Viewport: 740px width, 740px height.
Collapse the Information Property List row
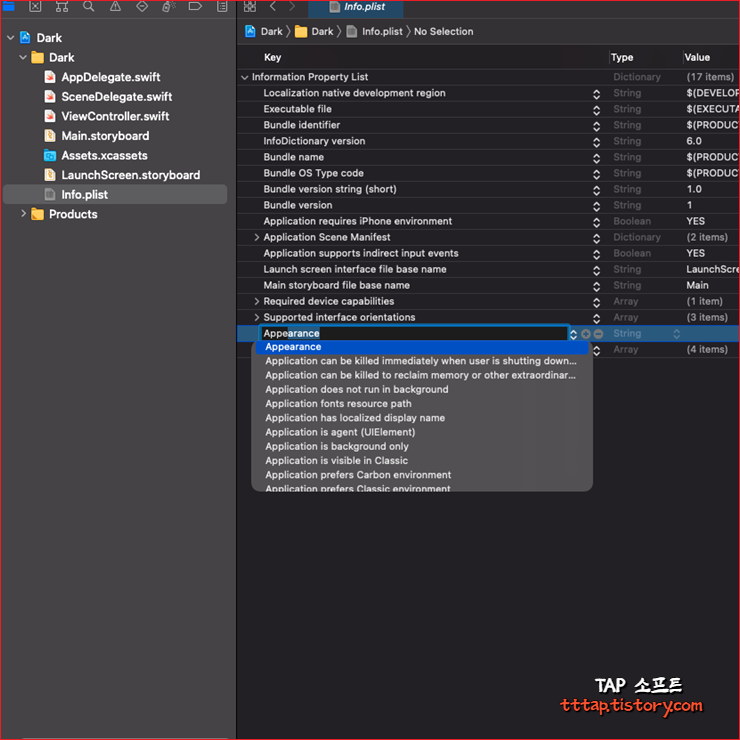244,77
